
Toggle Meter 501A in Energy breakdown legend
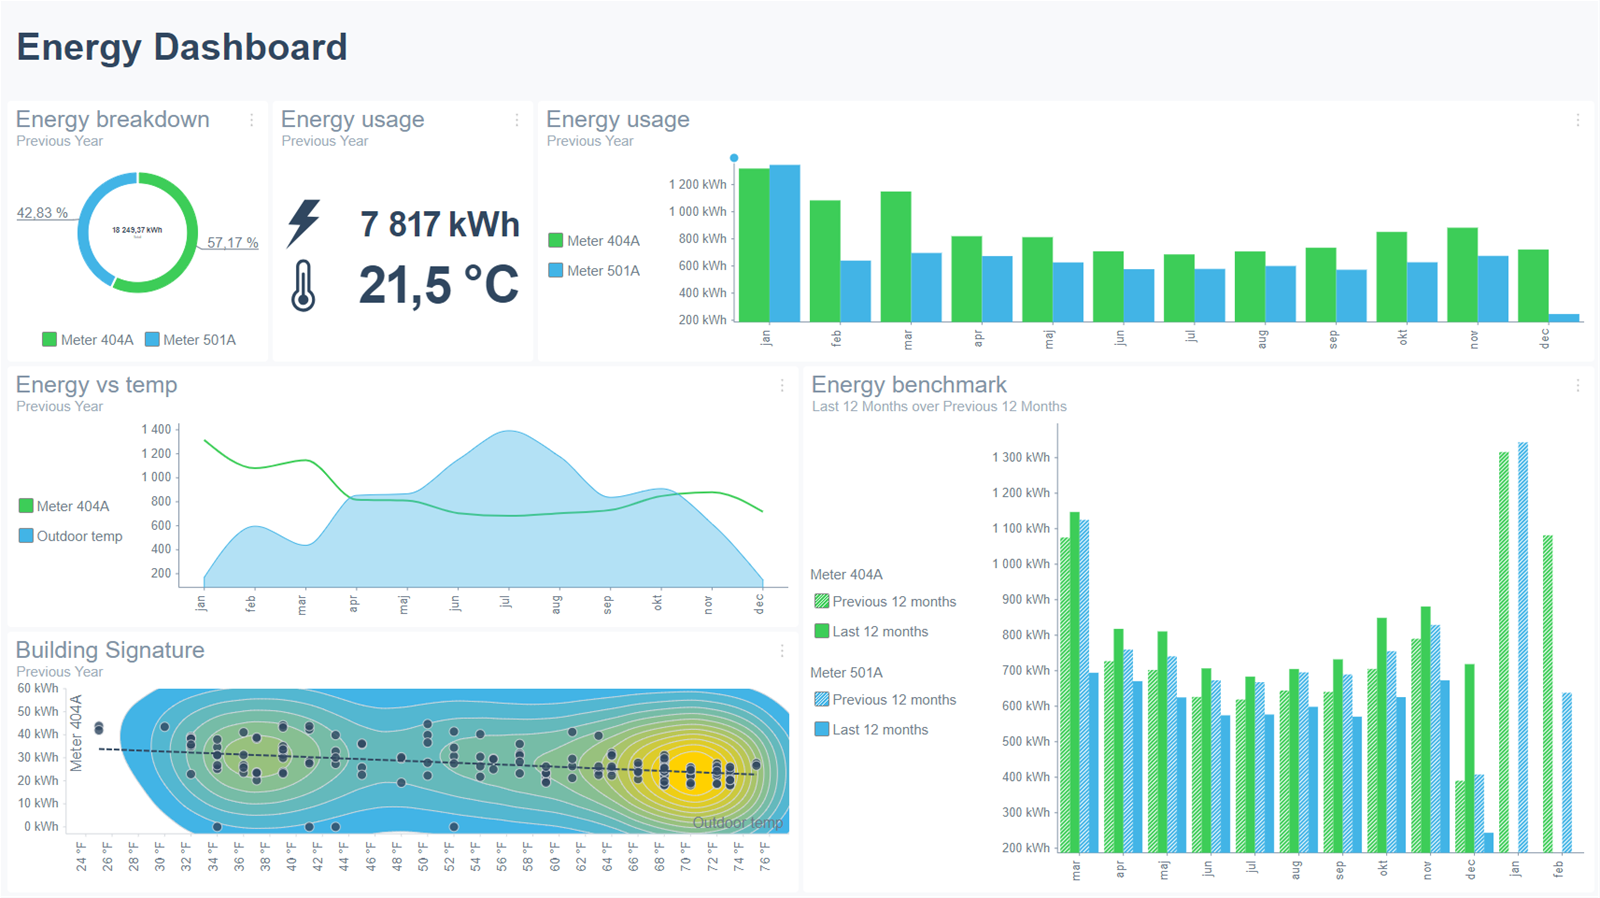[x=191, y=340]
